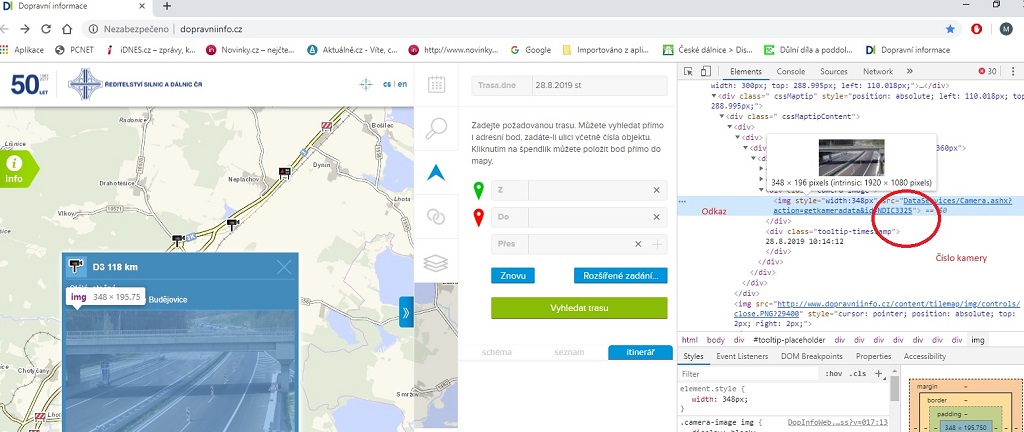Open the Event Listeners pane tab

[741, 356]
